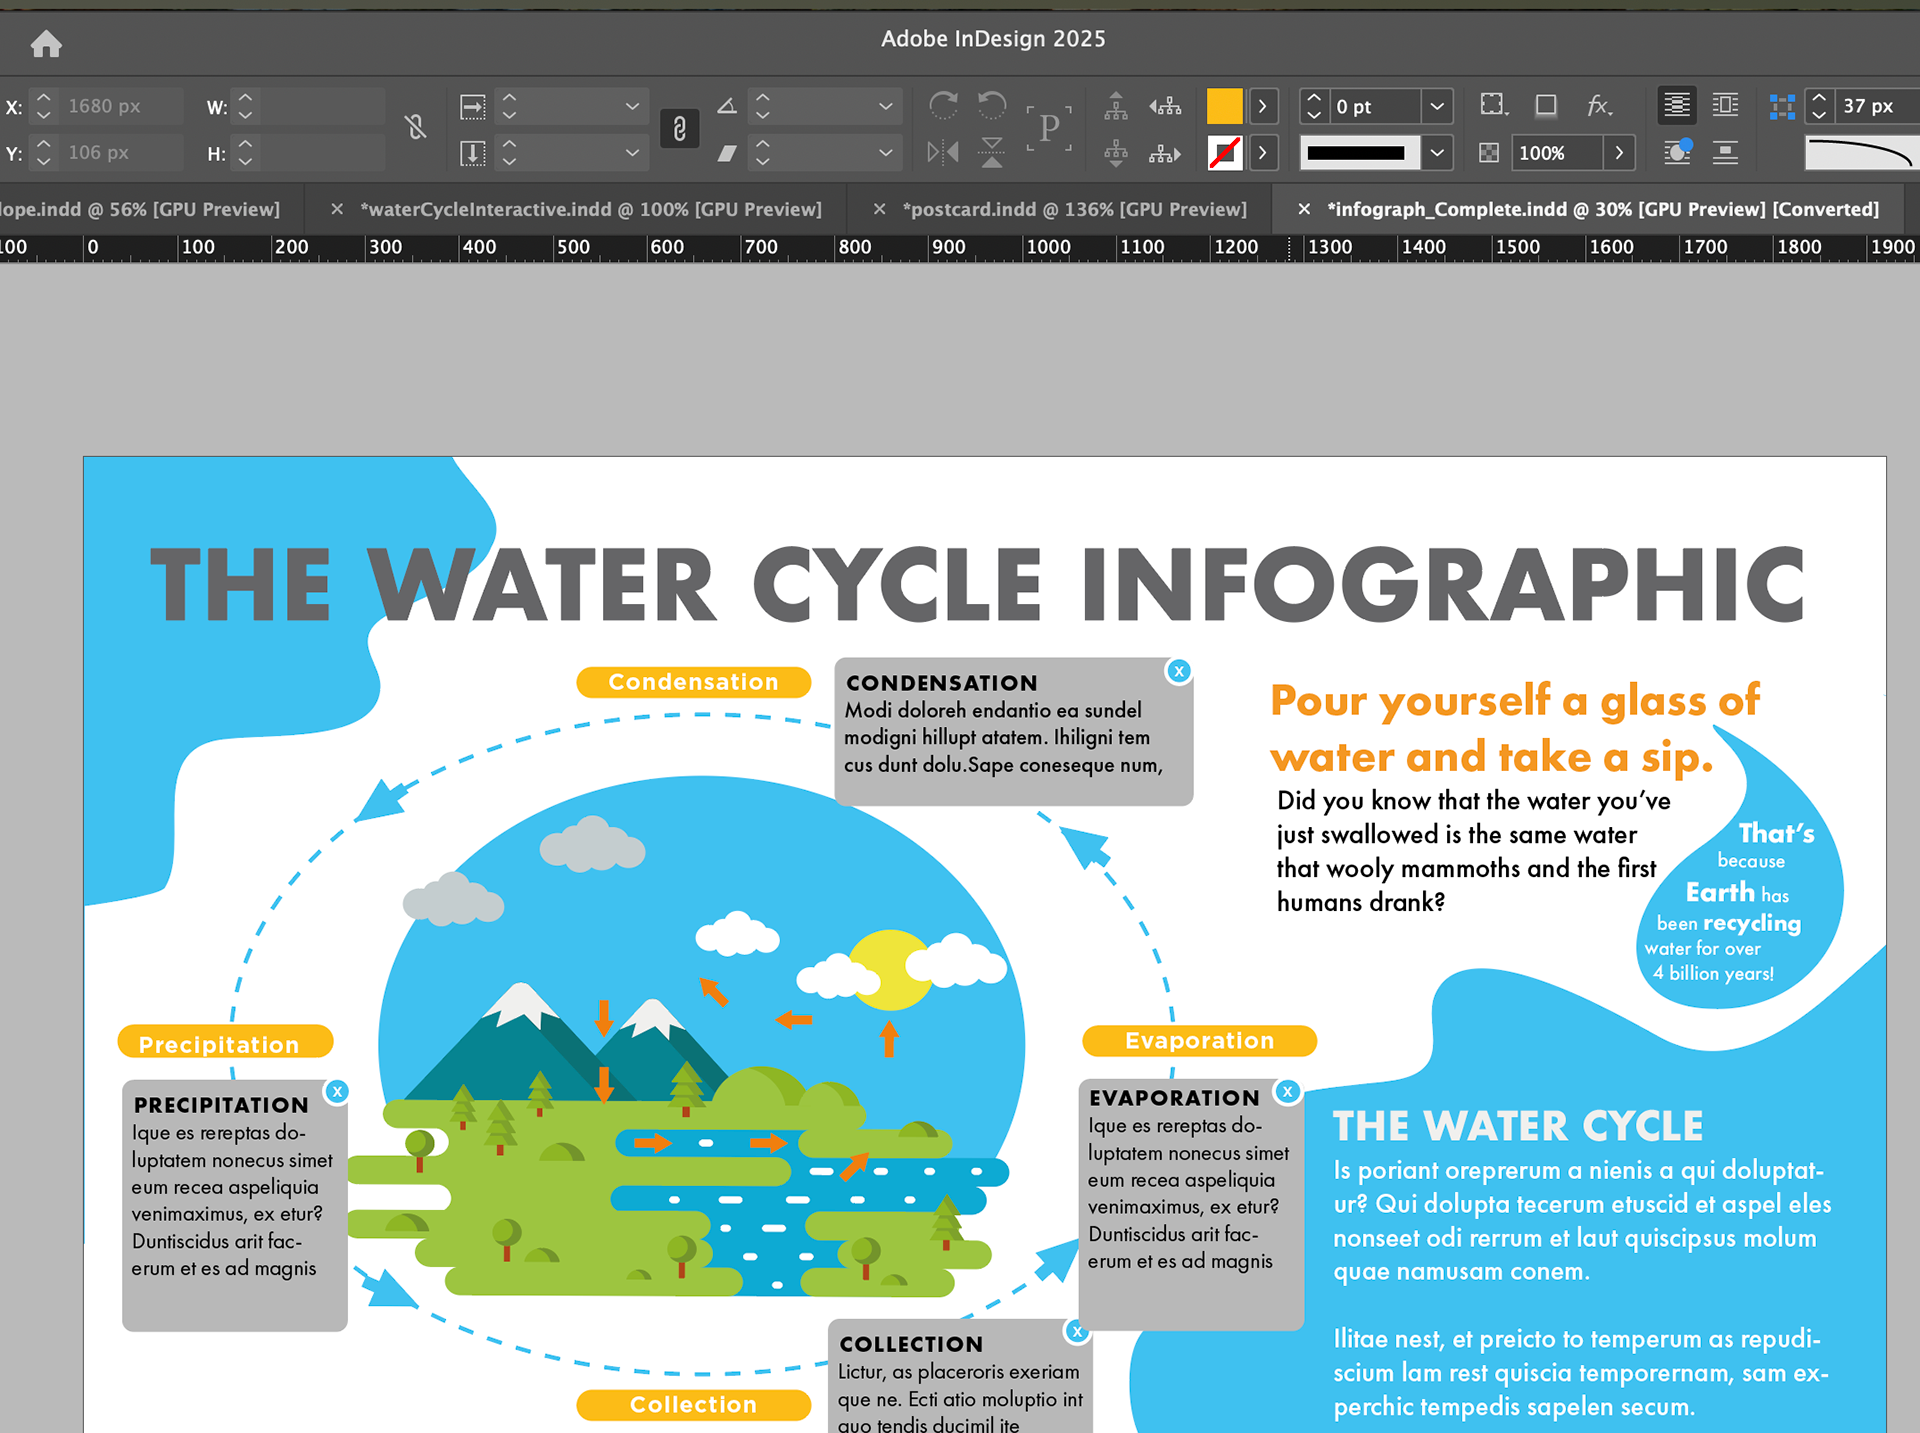Toggle the drop shadow icon

[x=1546, y=105]
